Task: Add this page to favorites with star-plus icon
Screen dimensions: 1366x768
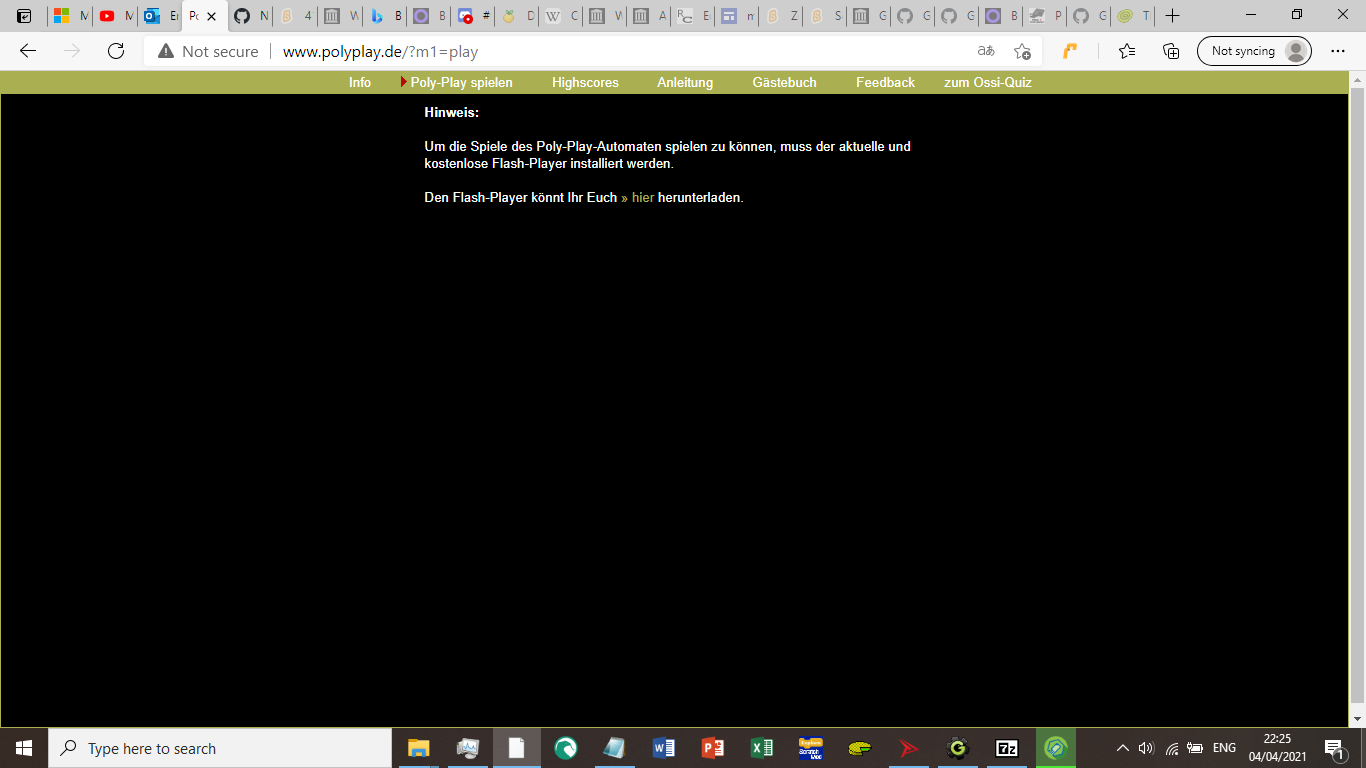Action: (1022, 51)
